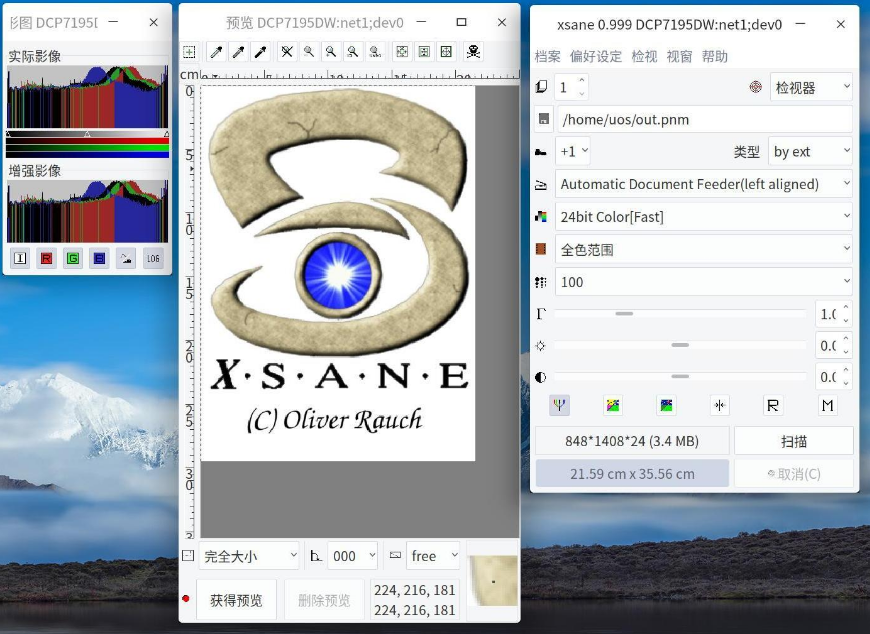Click the add selection to batch icon

pyautogui.click(x=189, y=52)
